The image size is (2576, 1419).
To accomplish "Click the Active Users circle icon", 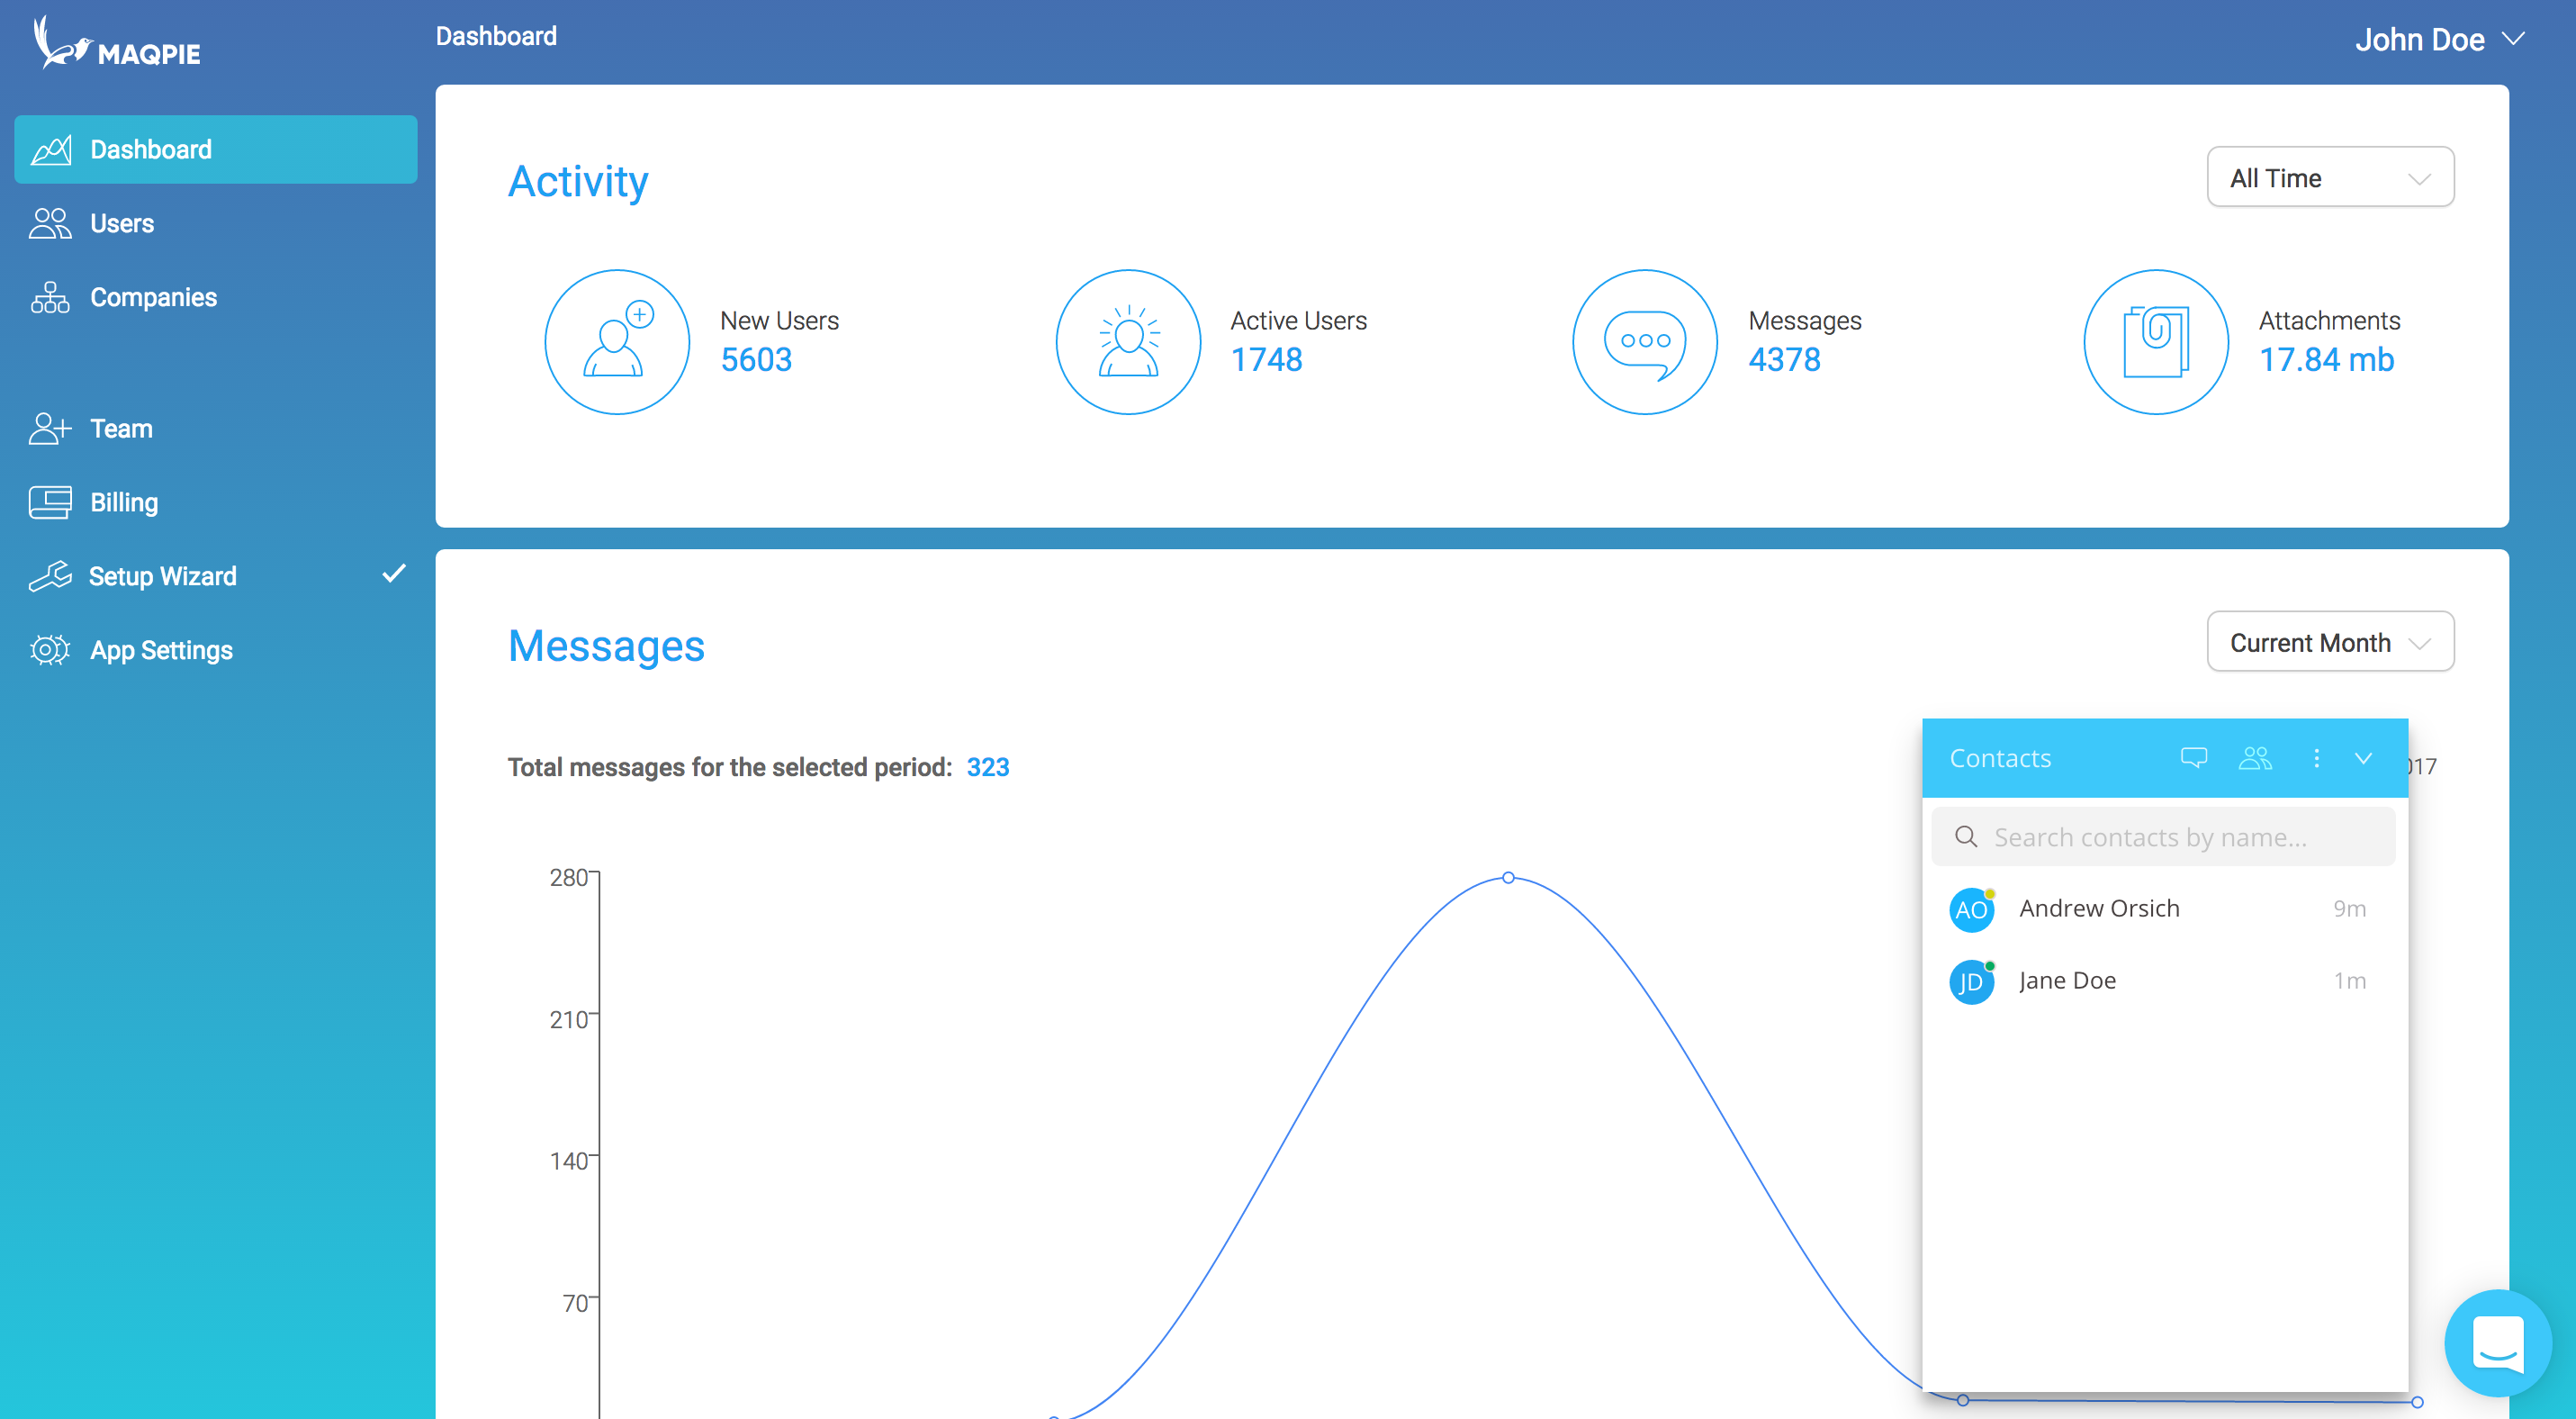I will [1128, 342].
